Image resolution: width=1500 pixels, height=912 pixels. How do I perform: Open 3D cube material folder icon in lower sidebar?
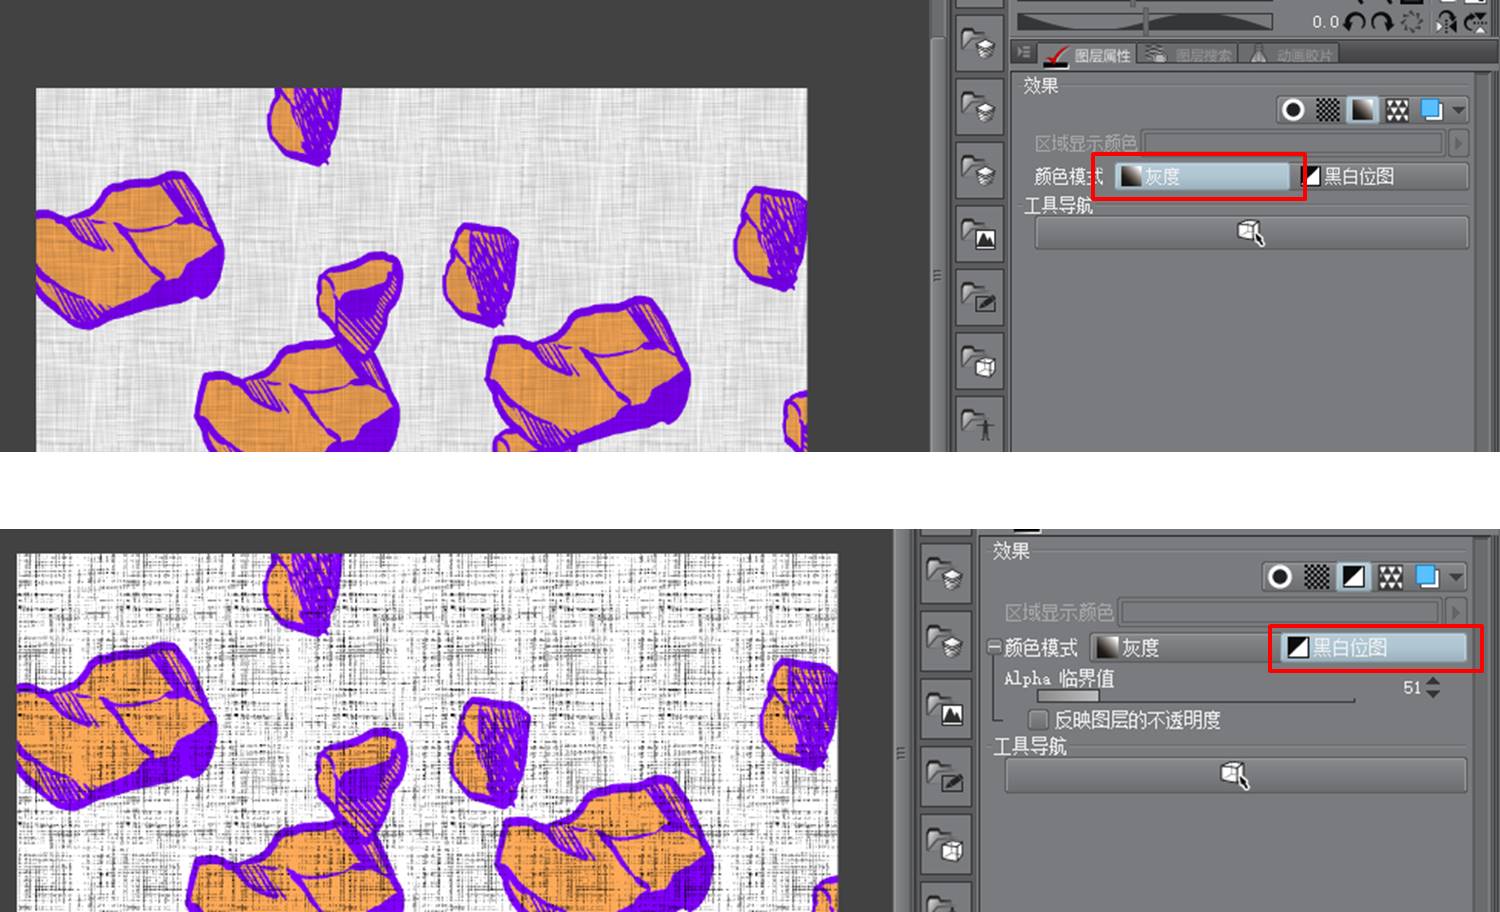click(946, 845)
